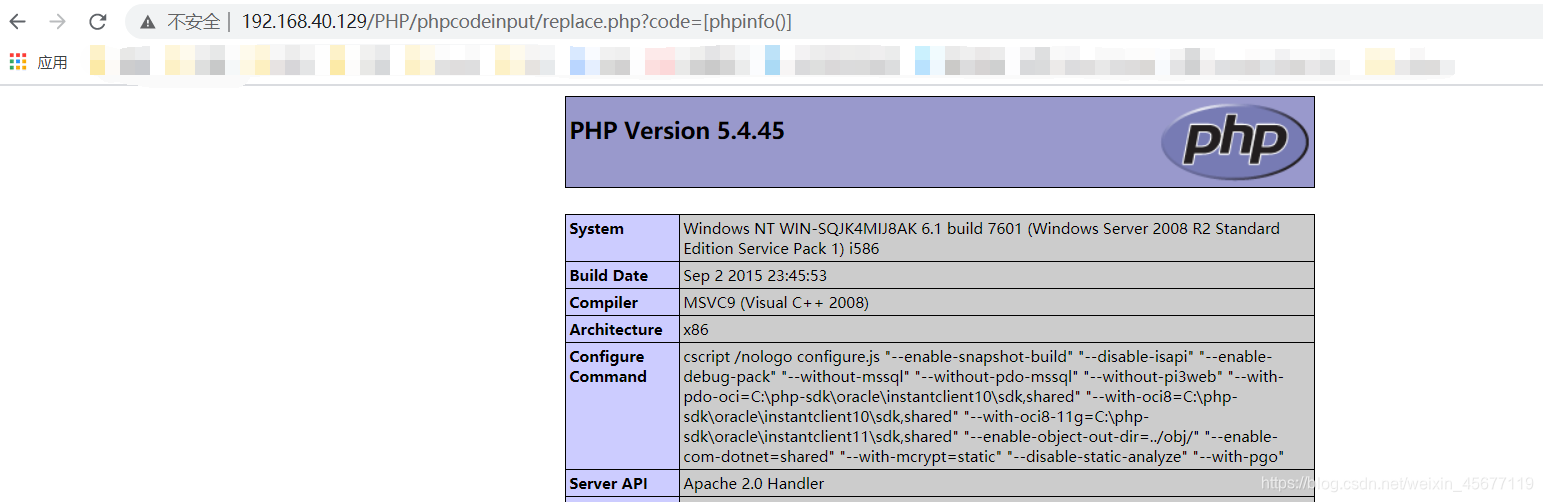The width and height of the screenshot is (1543, 502).
Task: Click the browser forward arrow
Action: [58, 21]
